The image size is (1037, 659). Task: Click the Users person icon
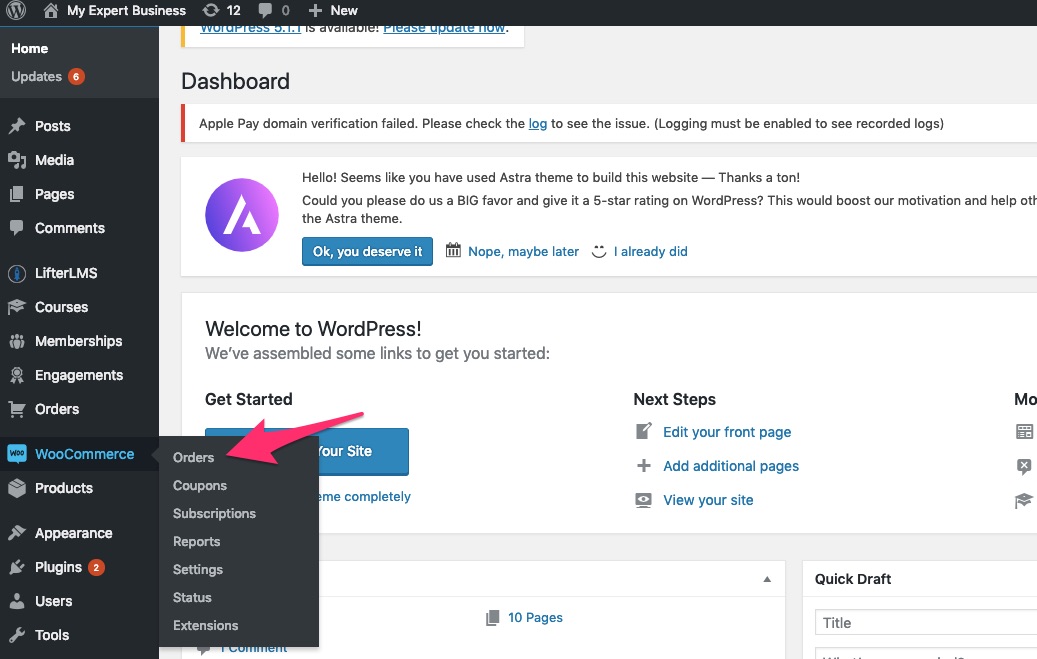[x=17, y=601]
